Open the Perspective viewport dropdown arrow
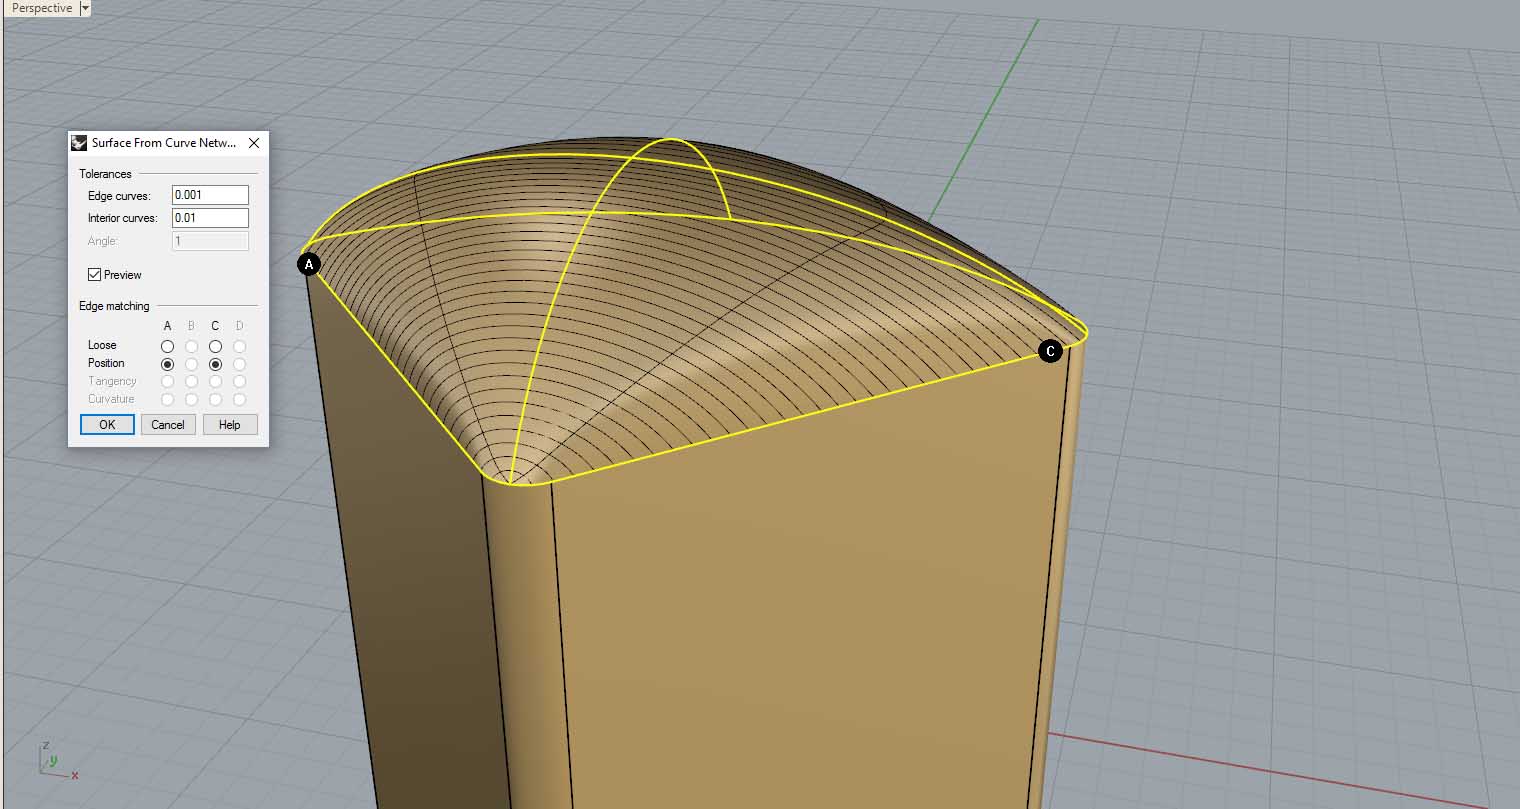1520x809 pixels. [85, 8]
